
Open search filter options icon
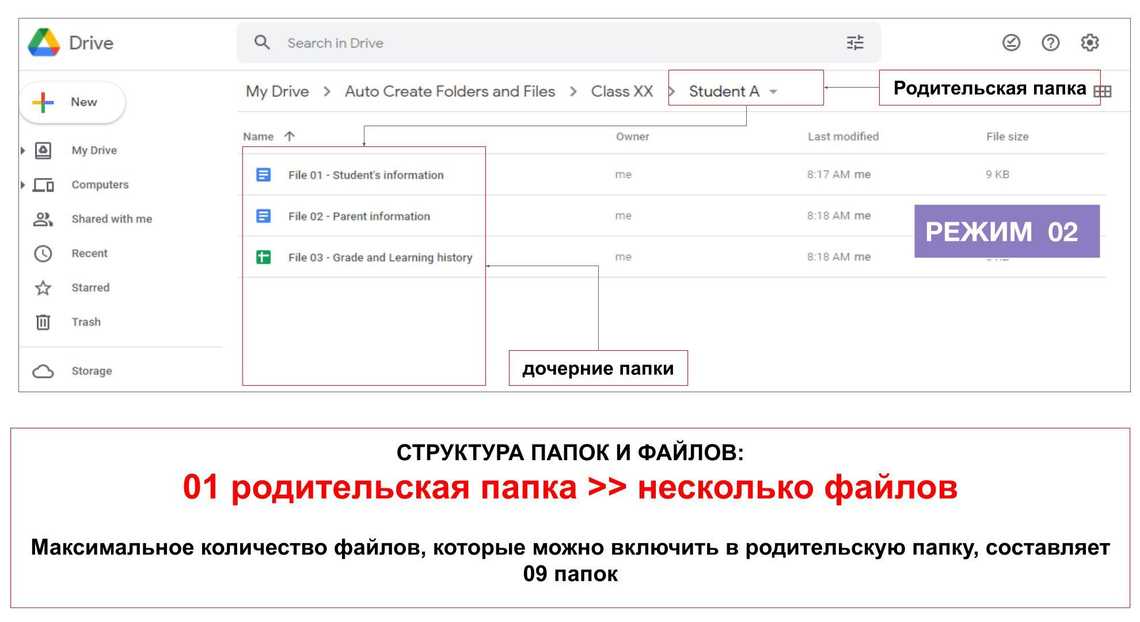[855, 43]
